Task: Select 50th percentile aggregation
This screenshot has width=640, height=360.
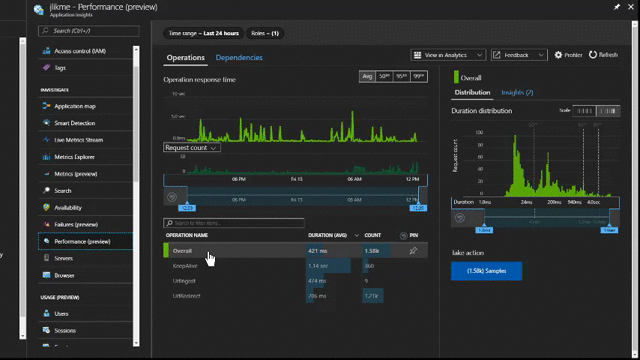Action: pyautogui.click(x=384, y=76)
